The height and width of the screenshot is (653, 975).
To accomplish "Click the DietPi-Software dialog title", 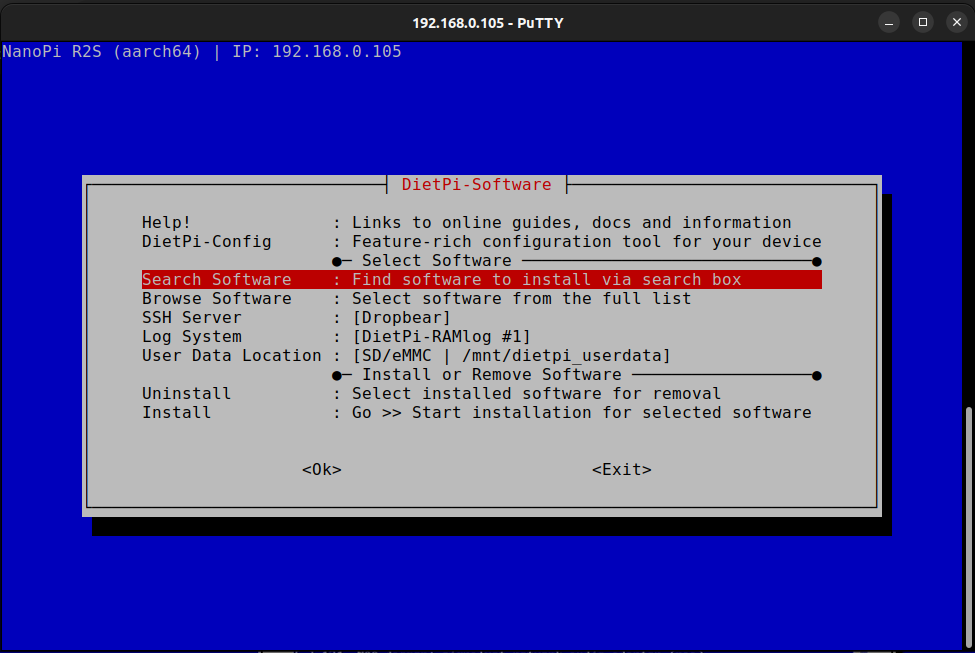I will [x=476, y=185].
